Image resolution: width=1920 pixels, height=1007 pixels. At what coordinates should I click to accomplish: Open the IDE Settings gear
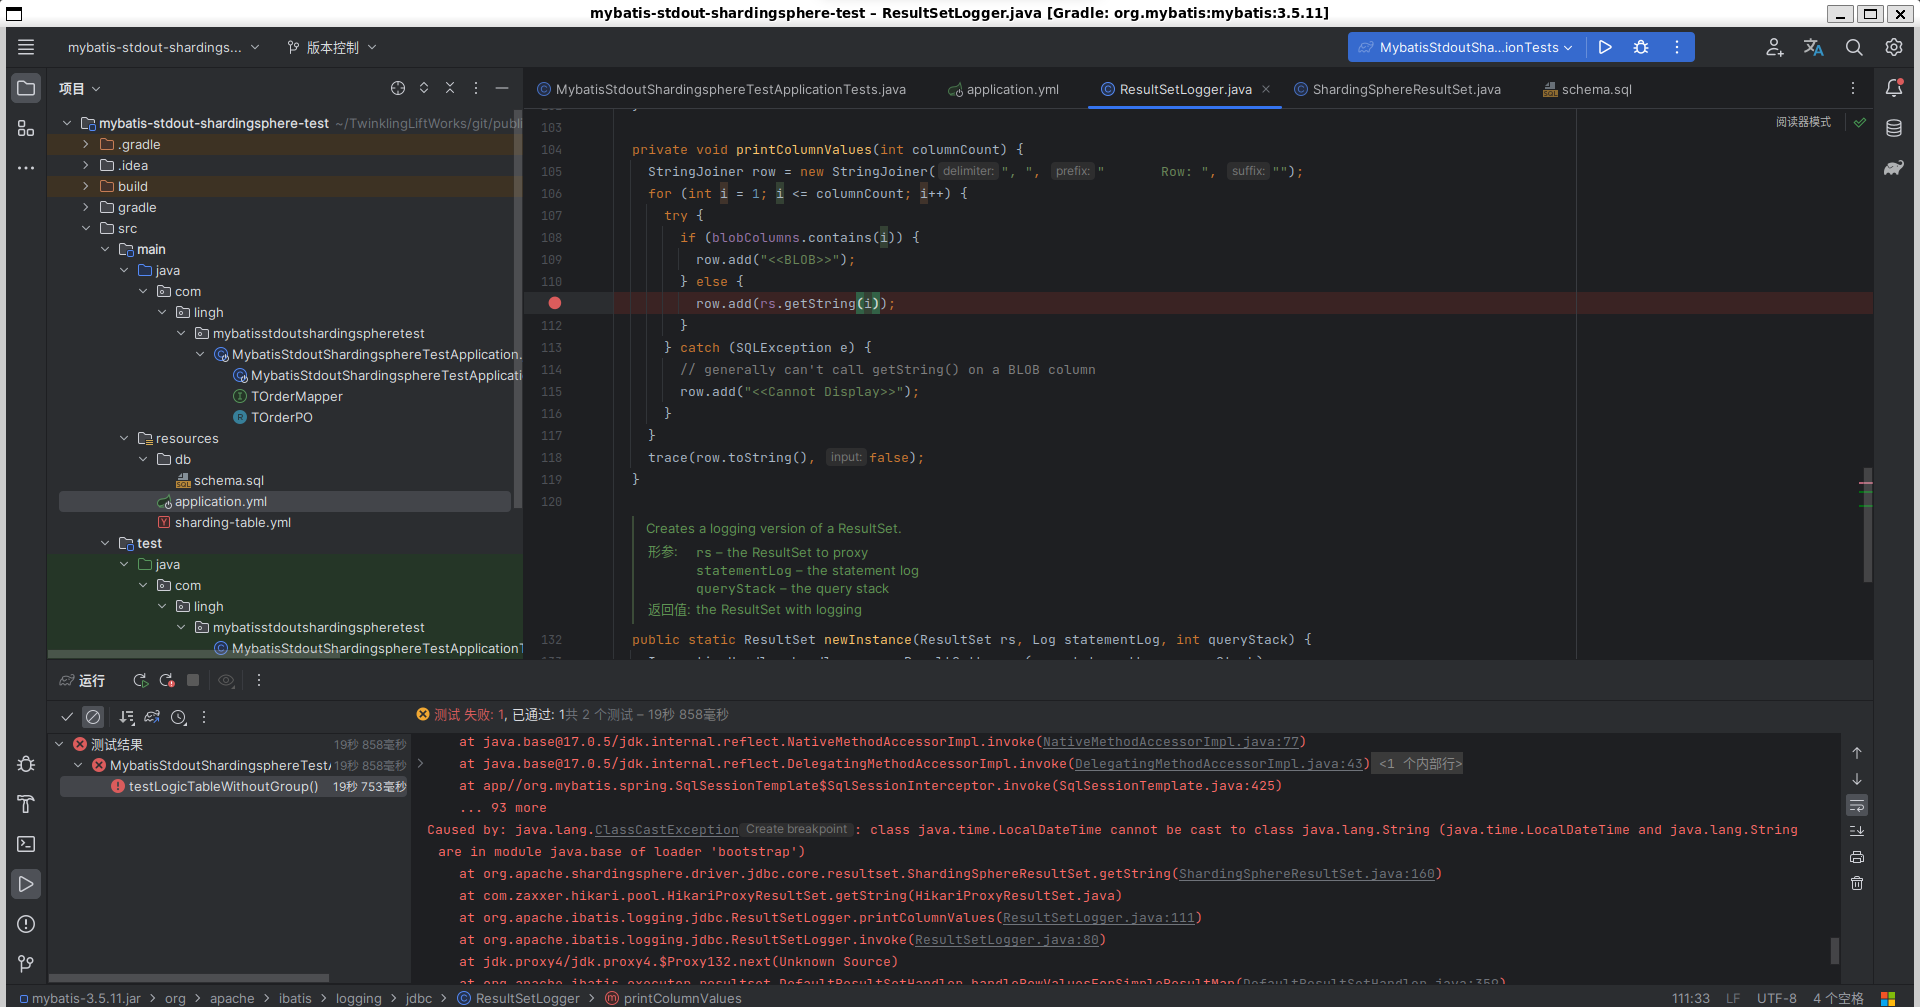coord(1892,47)
